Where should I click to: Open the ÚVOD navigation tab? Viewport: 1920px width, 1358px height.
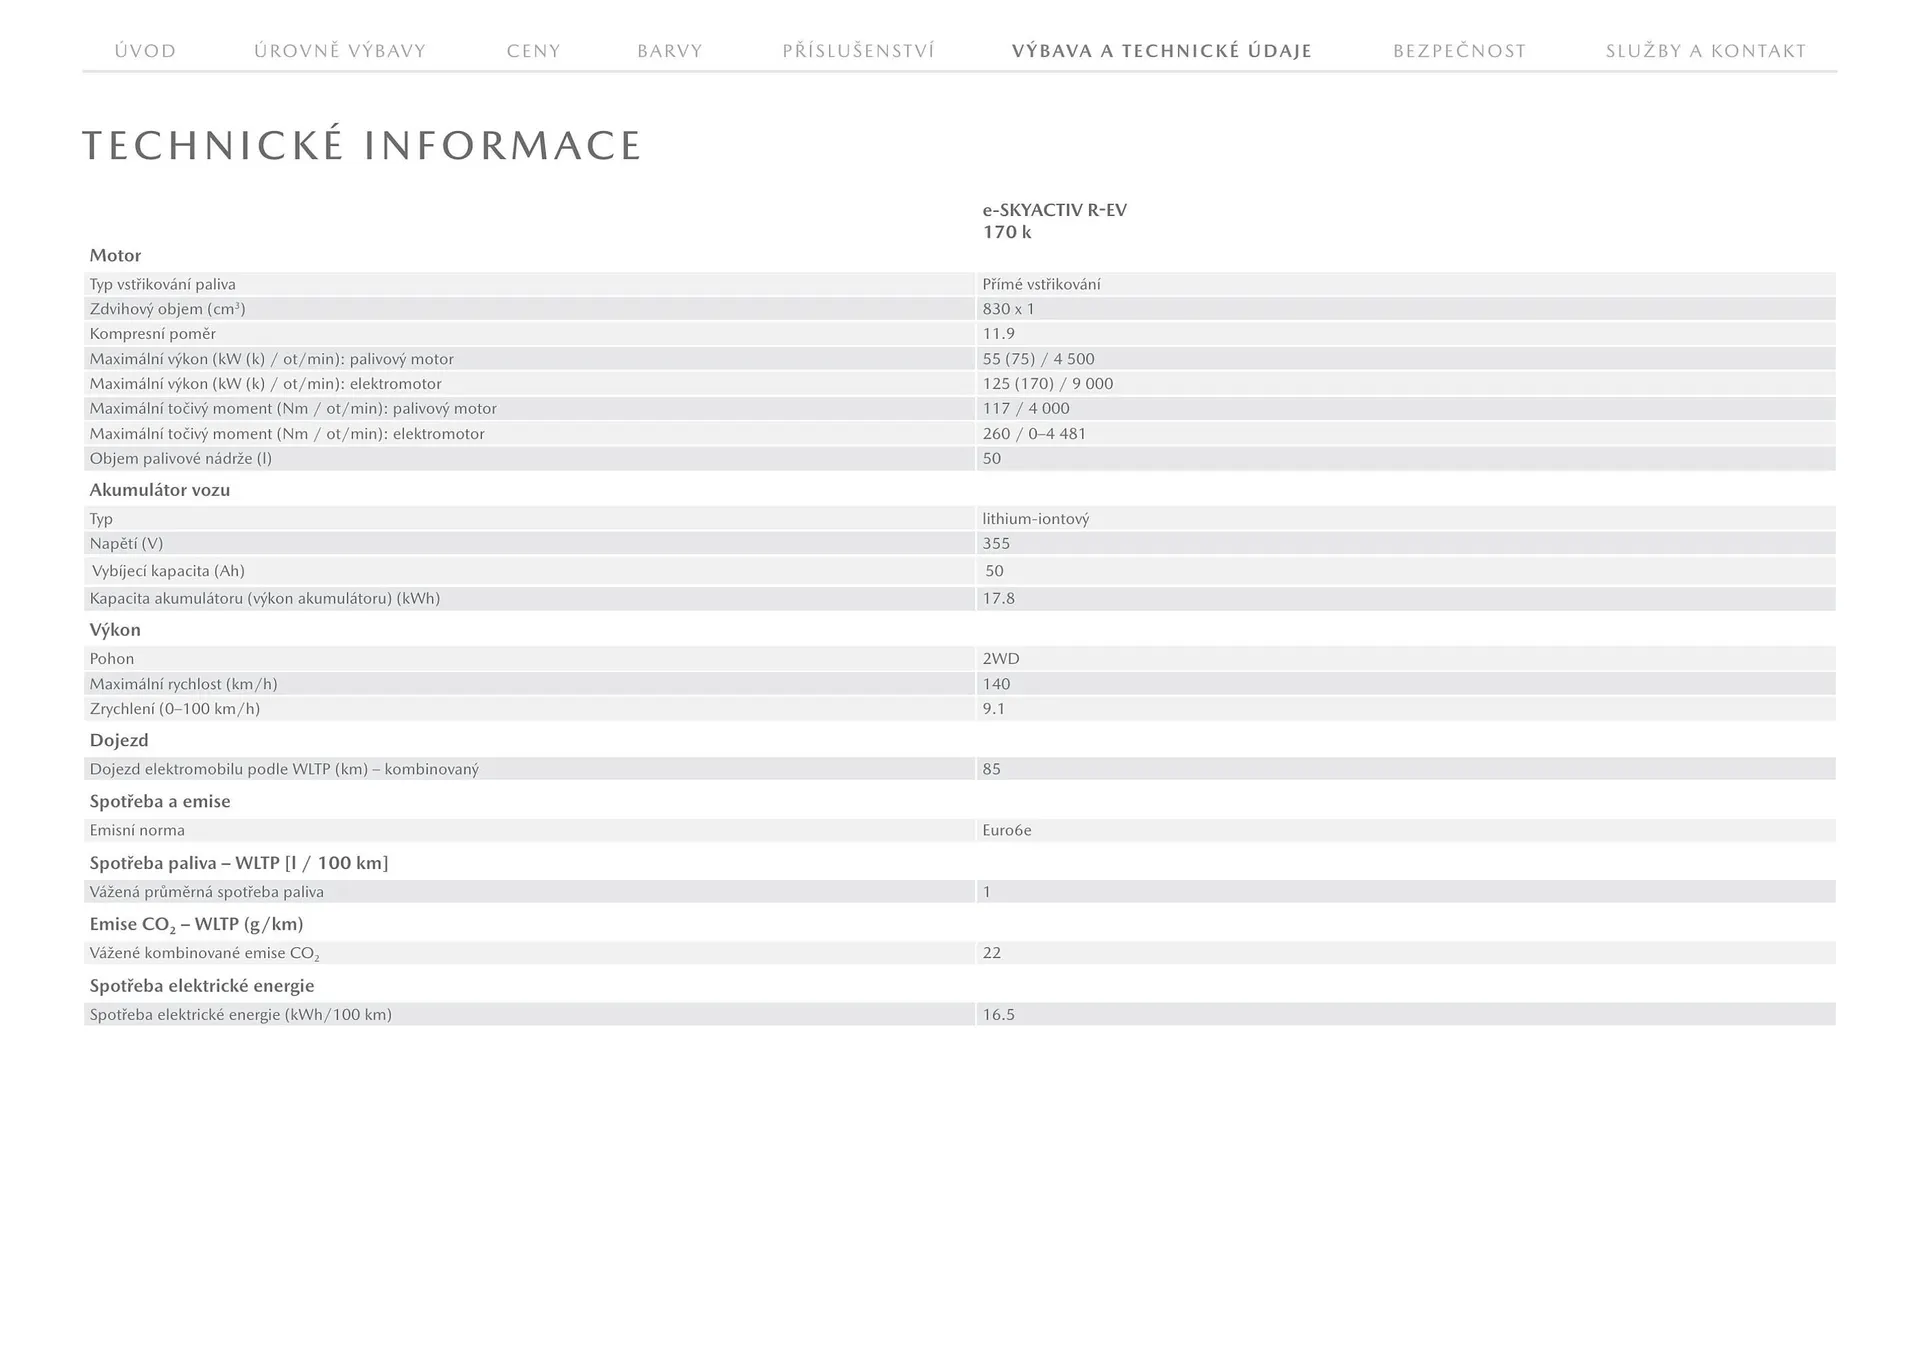(x=145, y=51)
